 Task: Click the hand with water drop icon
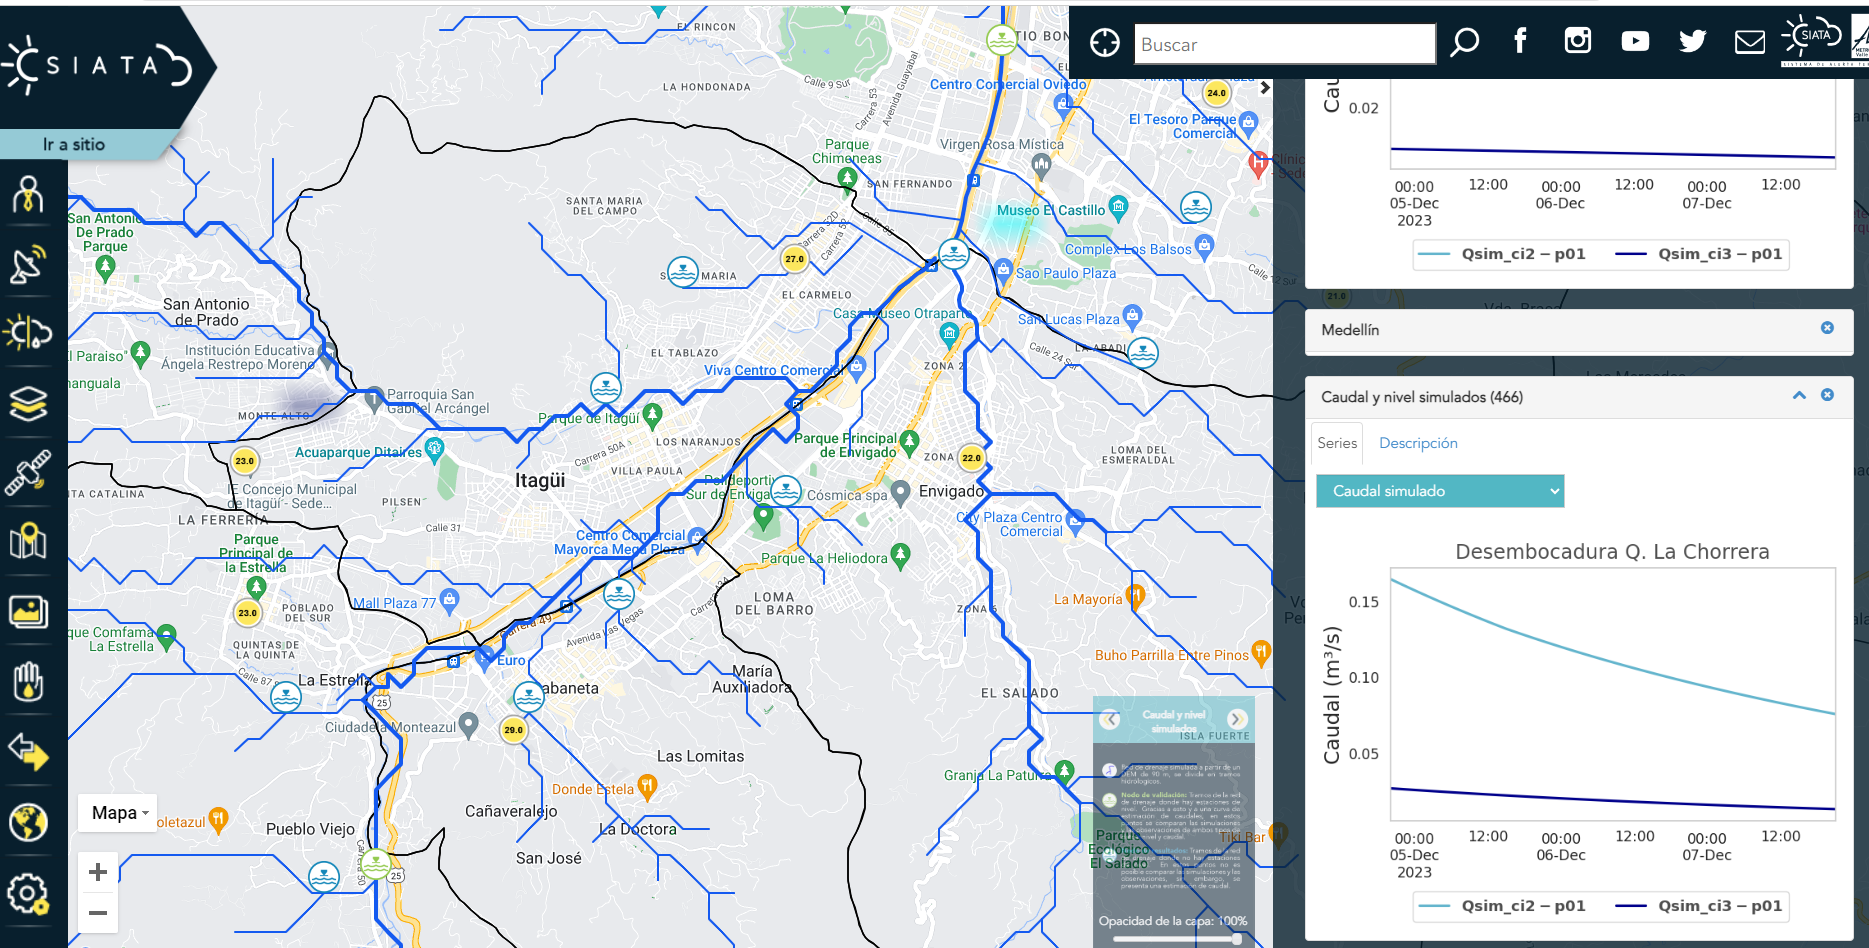[27, 681]
